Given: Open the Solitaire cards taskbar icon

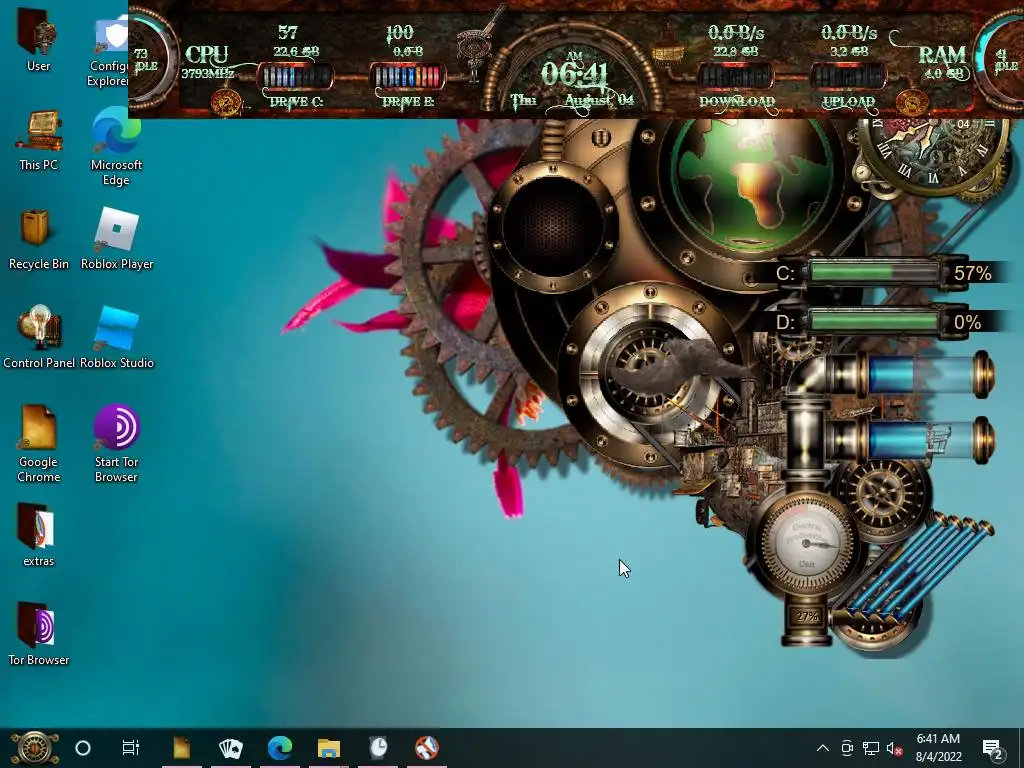Looking at the screenshot, I should (231, 748).
